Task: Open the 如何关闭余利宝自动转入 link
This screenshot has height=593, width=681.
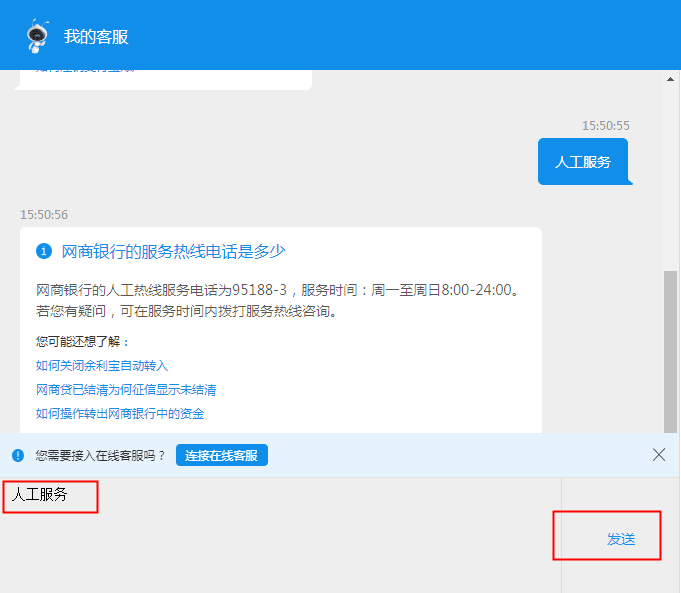Action: coord(102,365)
